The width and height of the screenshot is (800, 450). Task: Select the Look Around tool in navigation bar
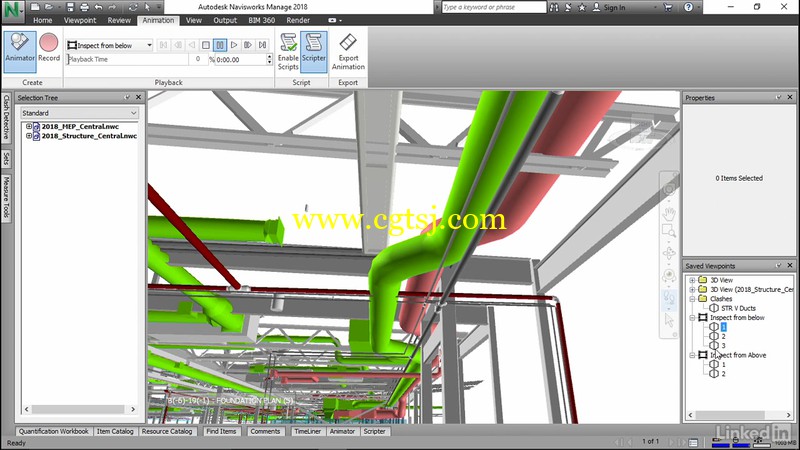669,276
